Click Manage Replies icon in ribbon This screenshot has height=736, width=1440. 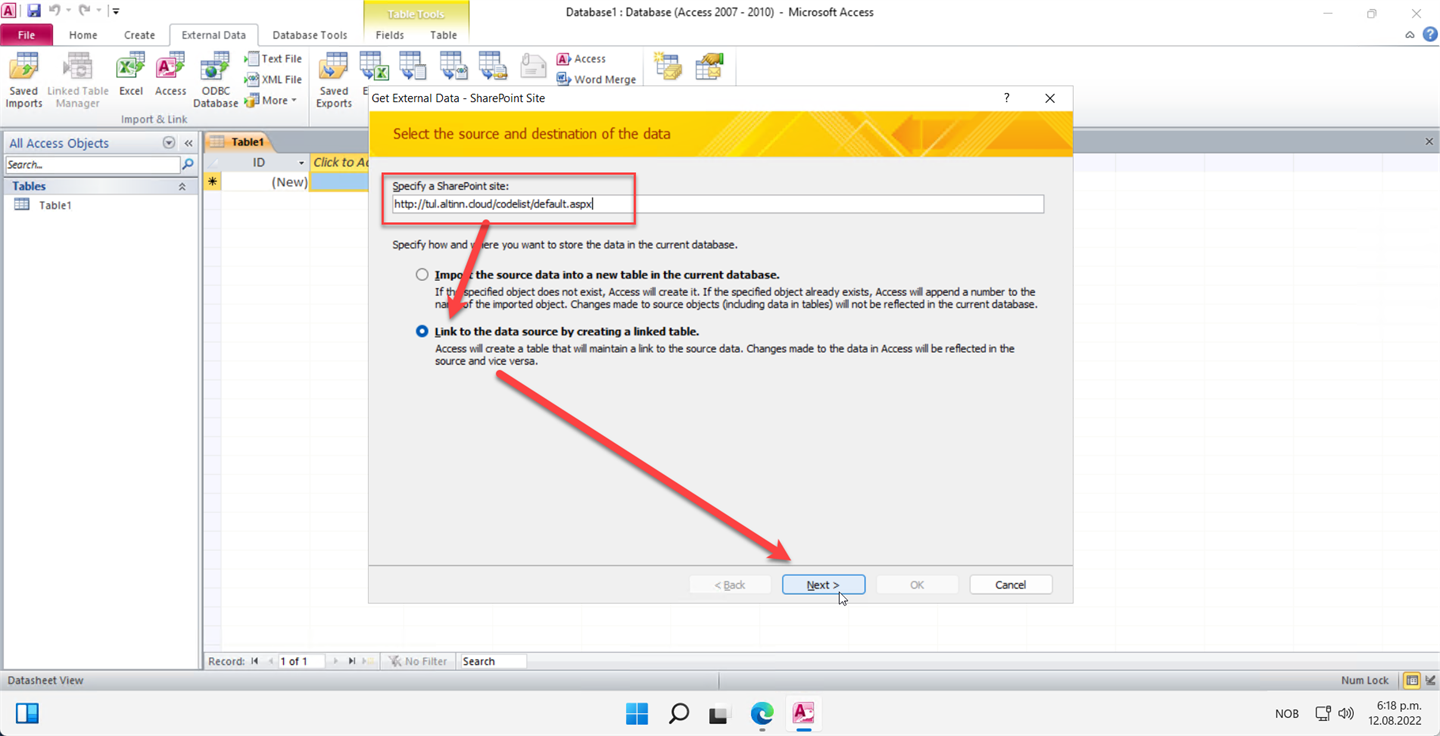pyautogui.click(x=709, y=67)
